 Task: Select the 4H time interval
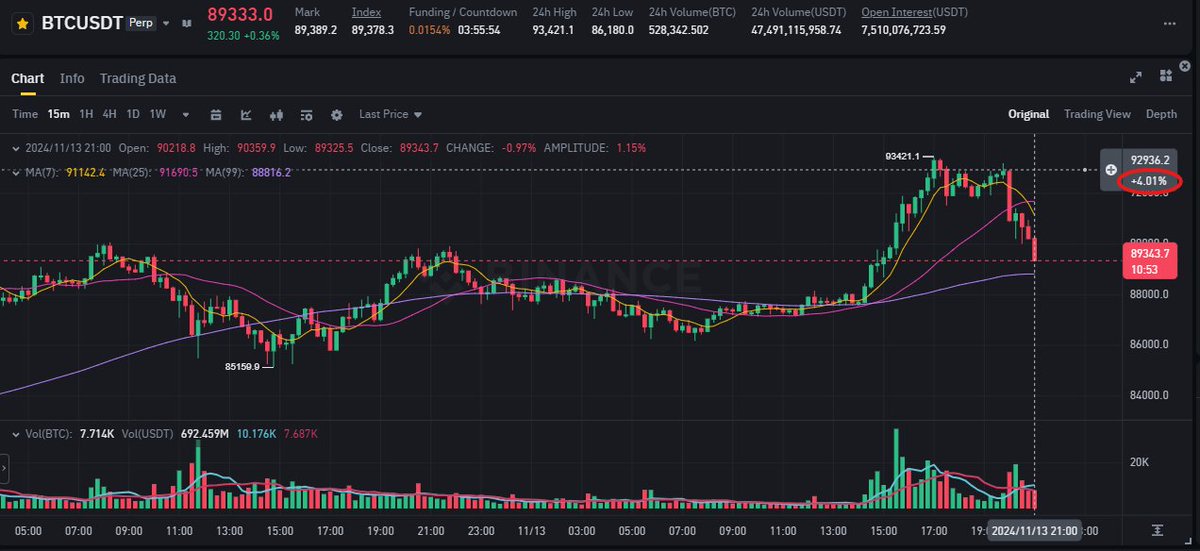[110, 114]
